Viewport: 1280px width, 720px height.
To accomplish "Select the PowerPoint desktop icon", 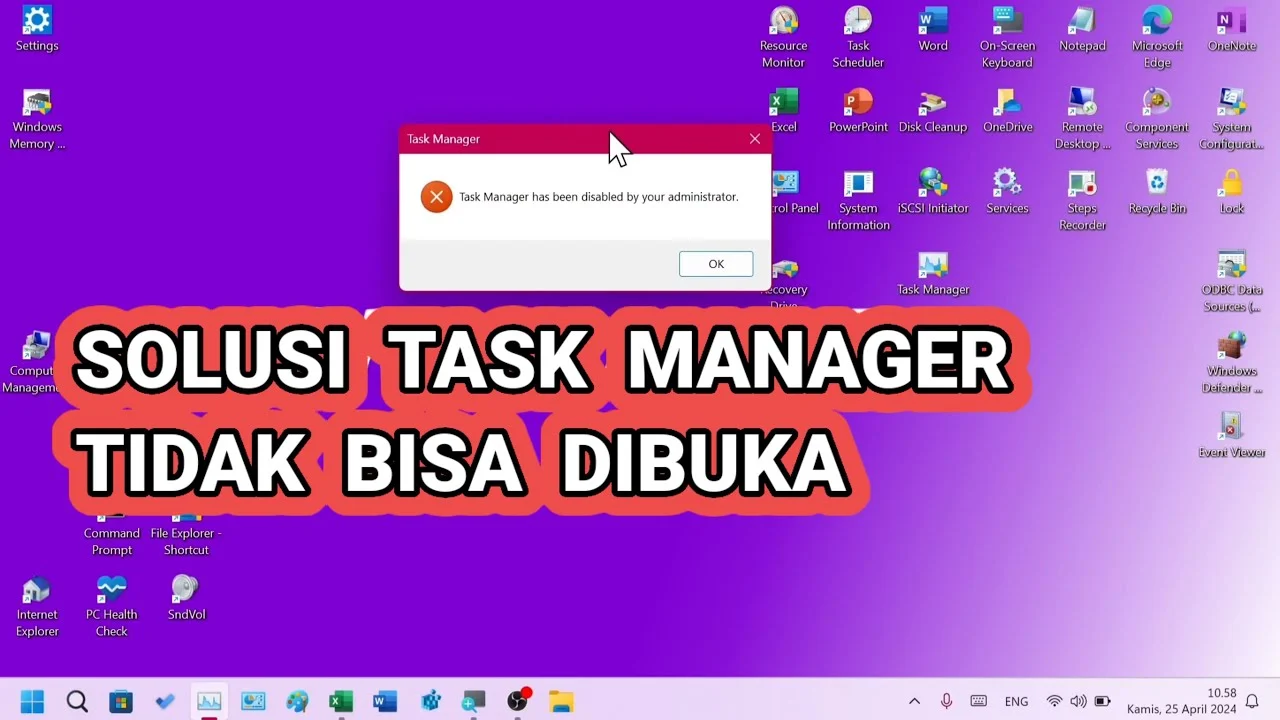I will pos(858,110).
